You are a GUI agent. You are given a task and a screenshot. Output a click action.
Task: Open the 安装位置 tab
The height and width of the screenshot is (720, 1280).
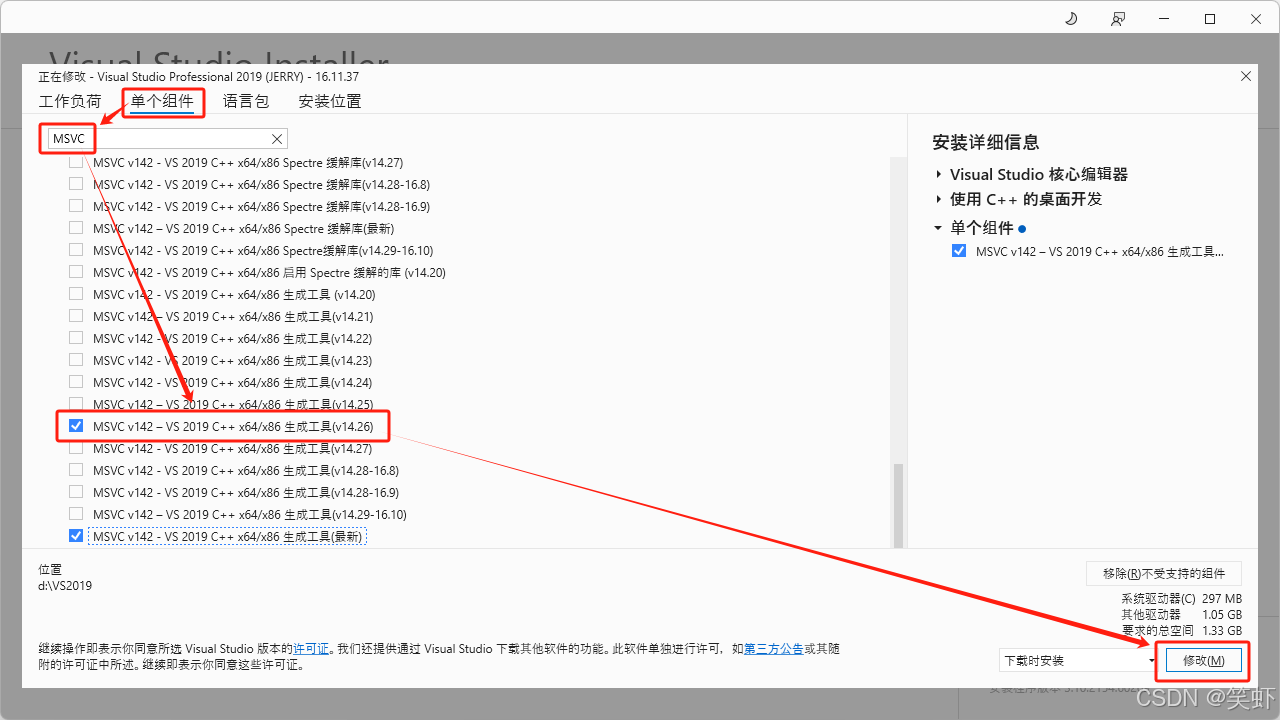330,101
